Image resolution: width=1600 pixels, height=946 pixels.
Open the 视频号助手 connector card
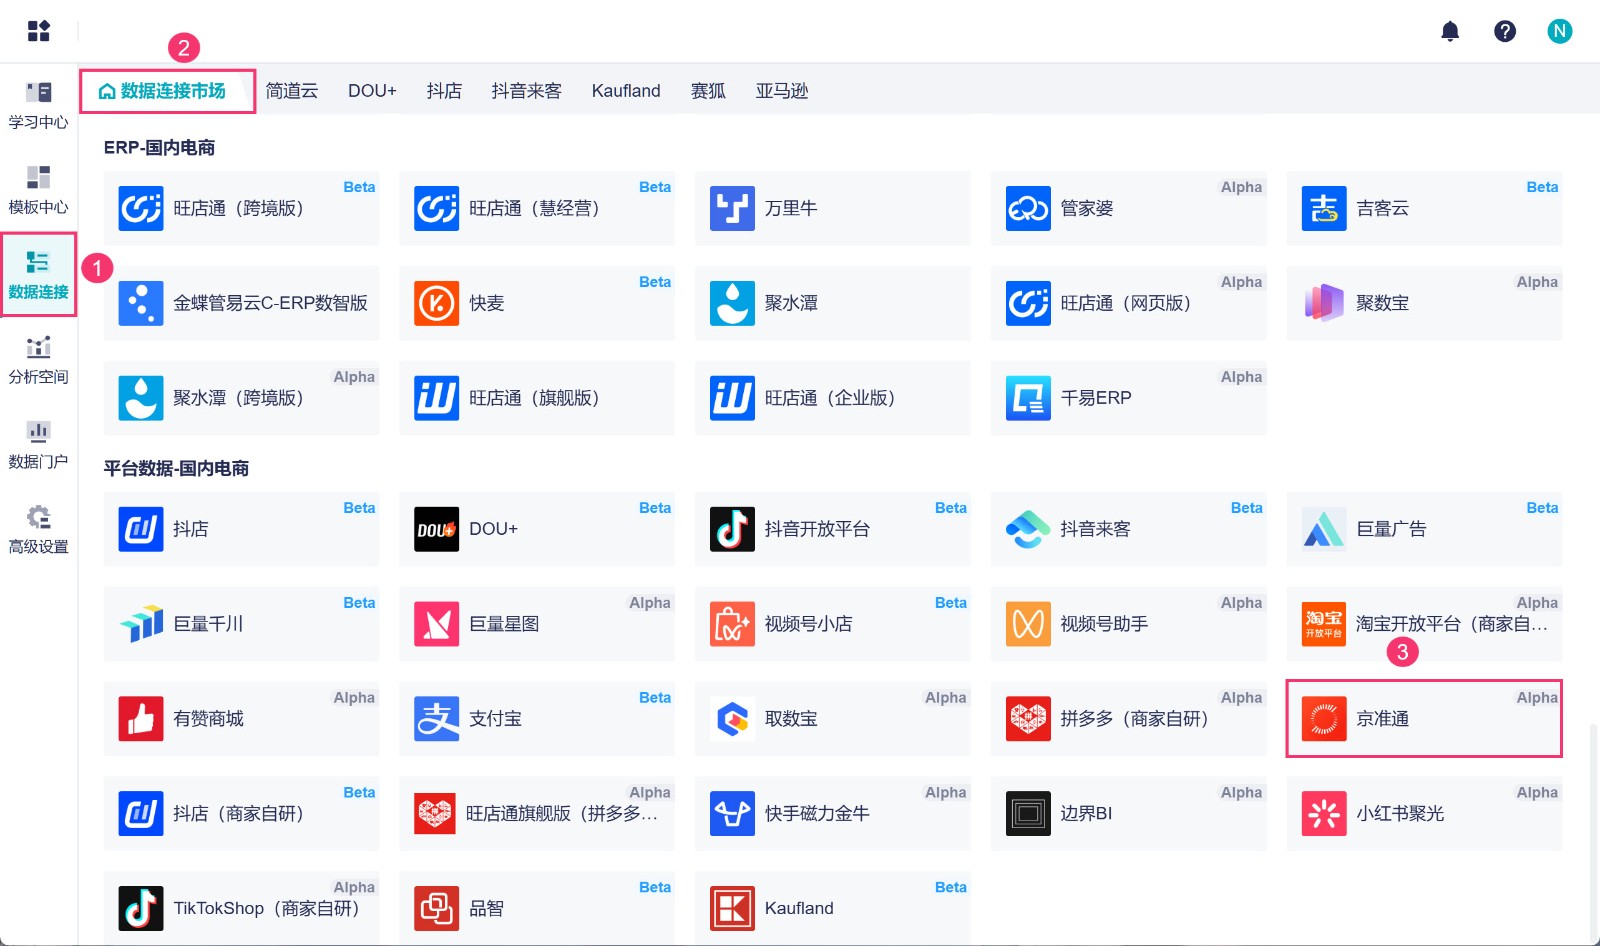pos(1128,624)
